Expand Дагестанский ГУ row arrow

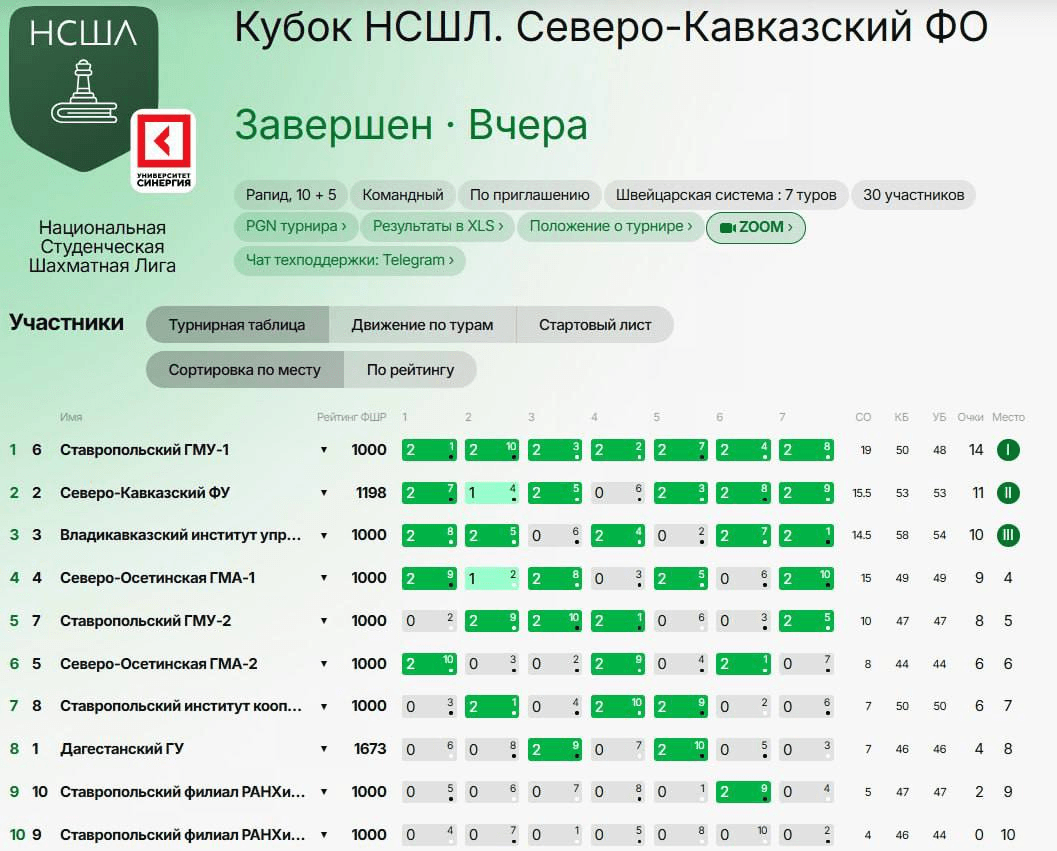[324, 749]
